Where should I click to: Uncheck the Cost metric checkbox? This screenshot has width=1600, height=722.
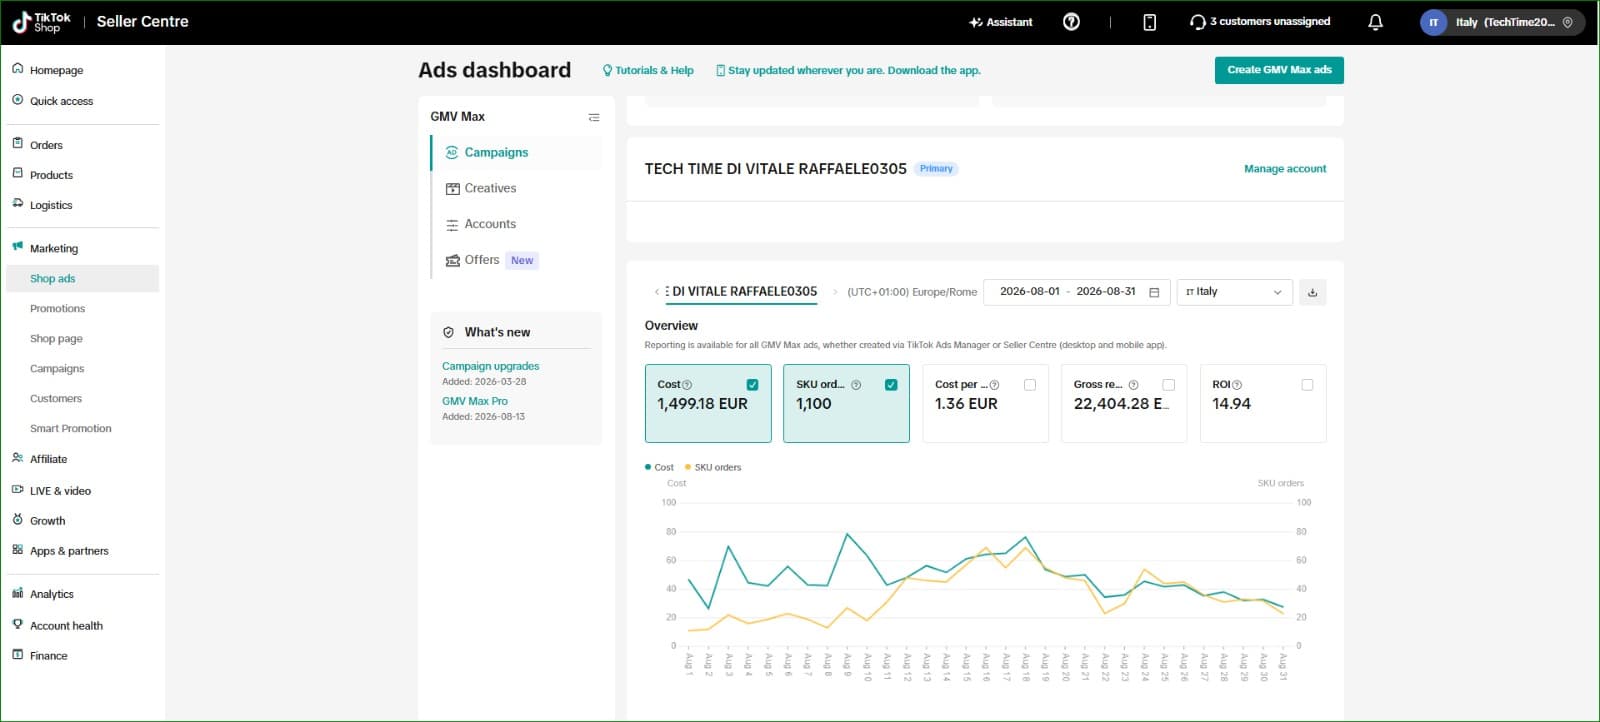(x=752, y=385)
